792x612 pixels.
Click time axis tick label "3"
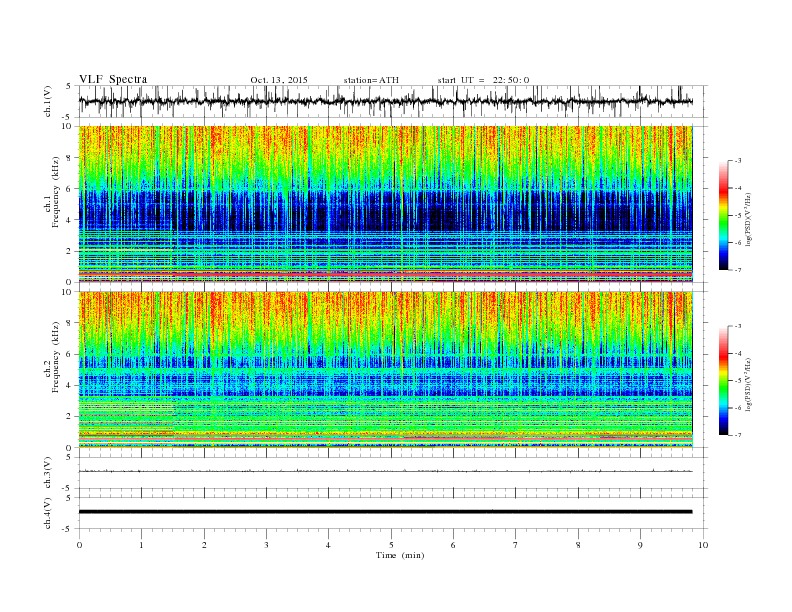tap(266, 545)
